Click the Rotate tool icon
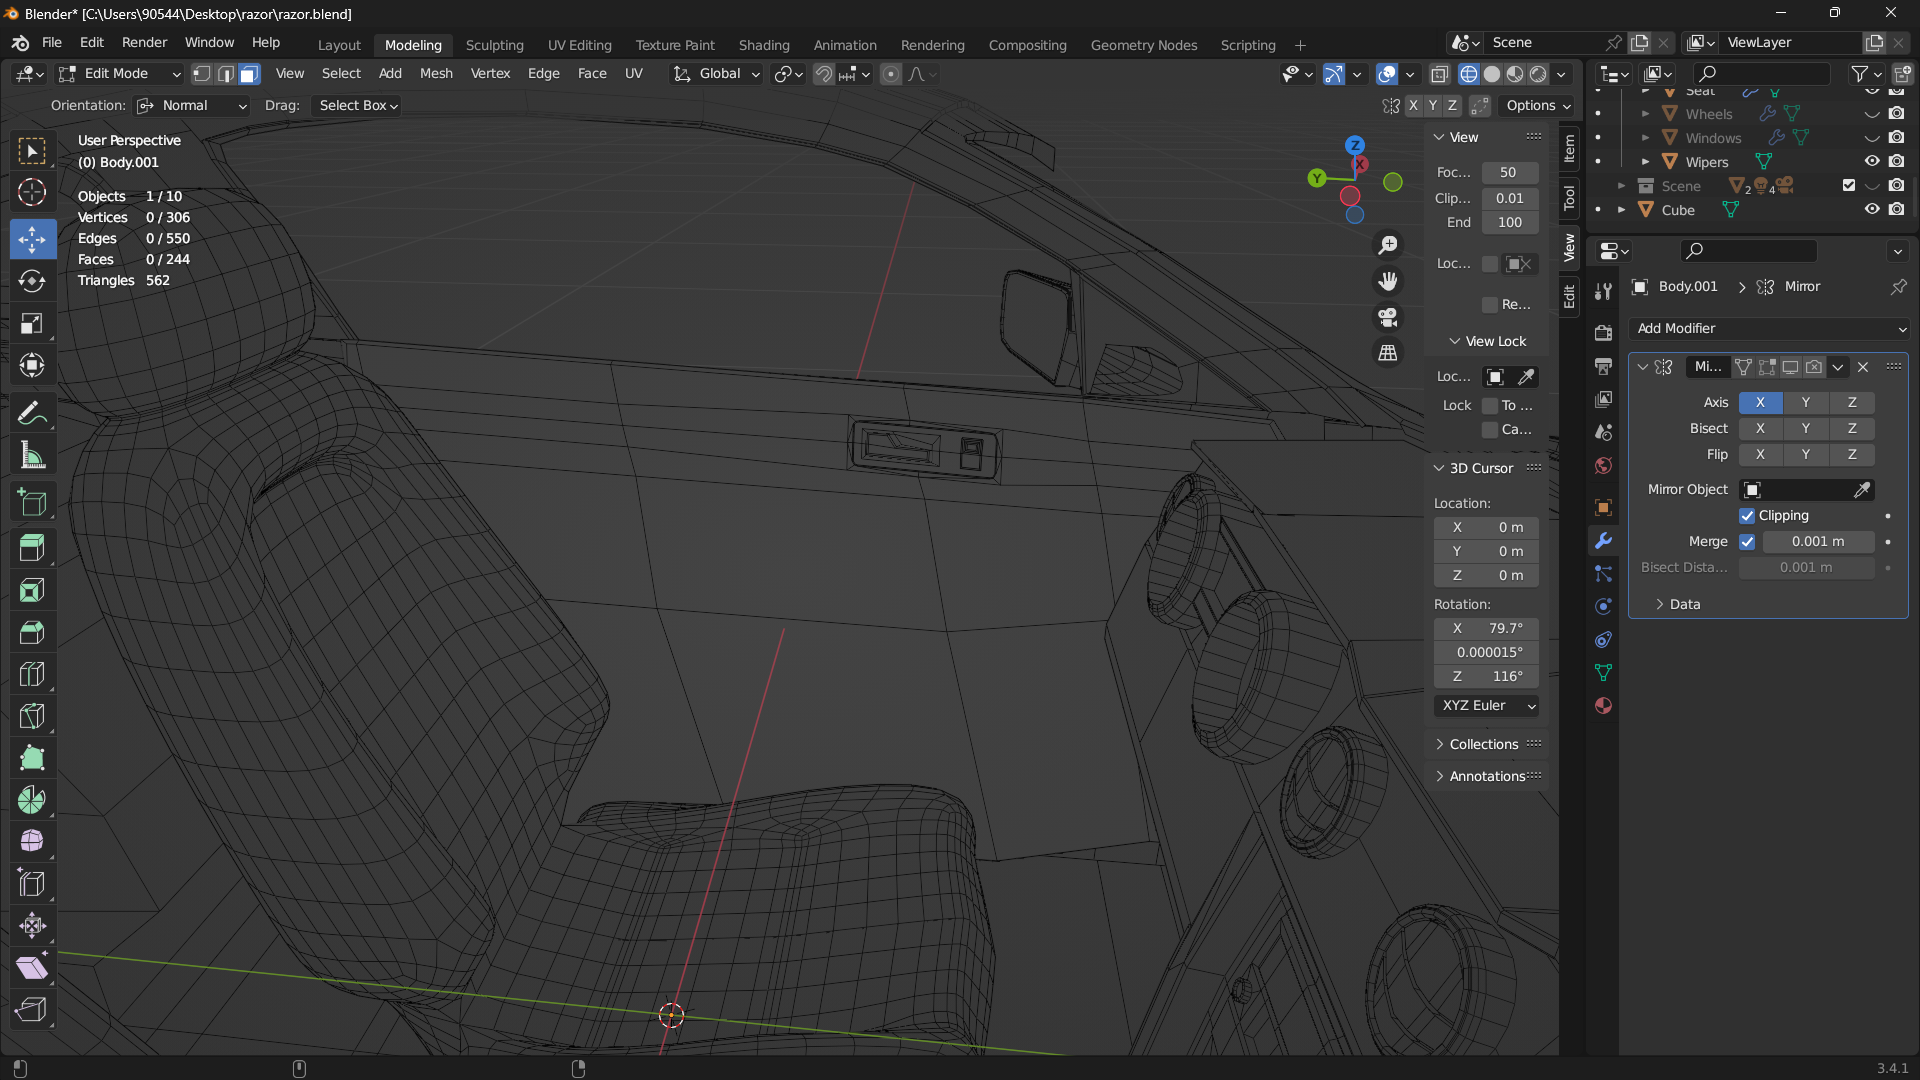The width and height of the screenshot is (1920, 1080). point(32,281)
